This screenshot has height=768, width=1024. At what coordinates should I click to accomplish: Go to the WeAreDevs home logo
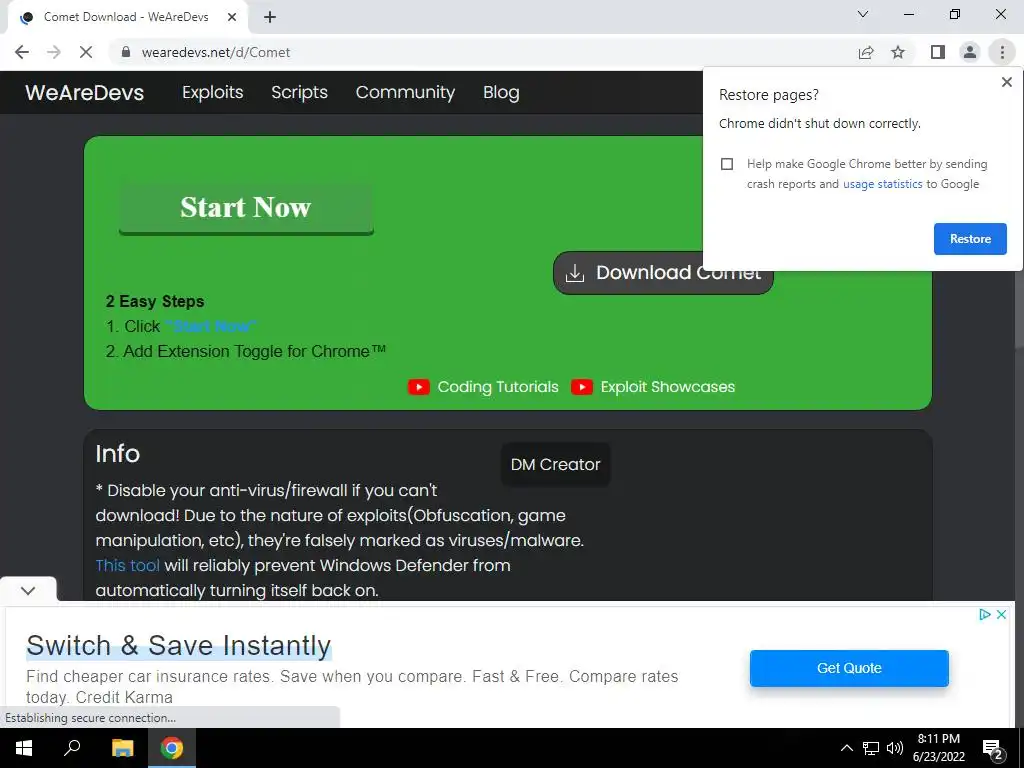(x=84, y=93)
